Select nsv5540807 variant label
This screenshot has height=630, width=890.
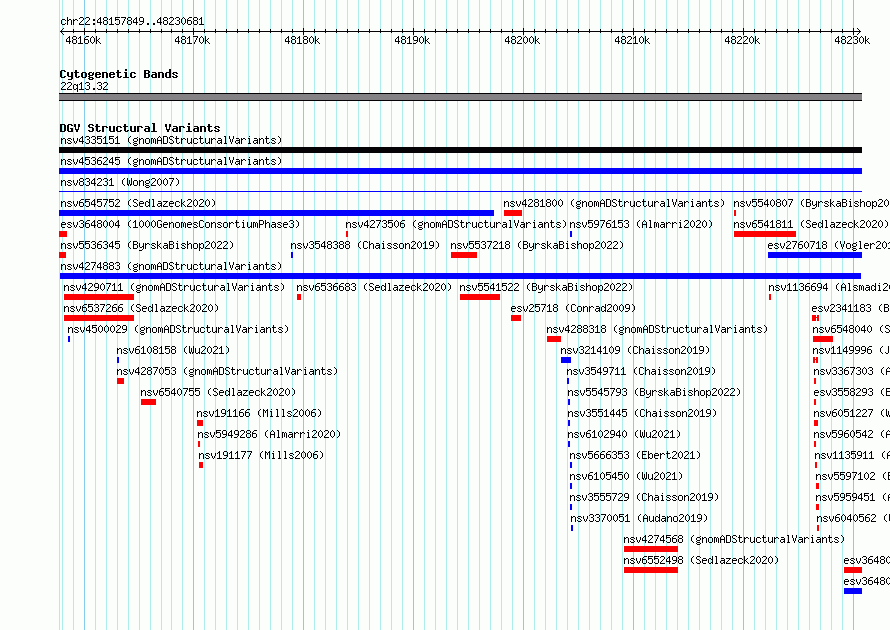click(811, 203)
